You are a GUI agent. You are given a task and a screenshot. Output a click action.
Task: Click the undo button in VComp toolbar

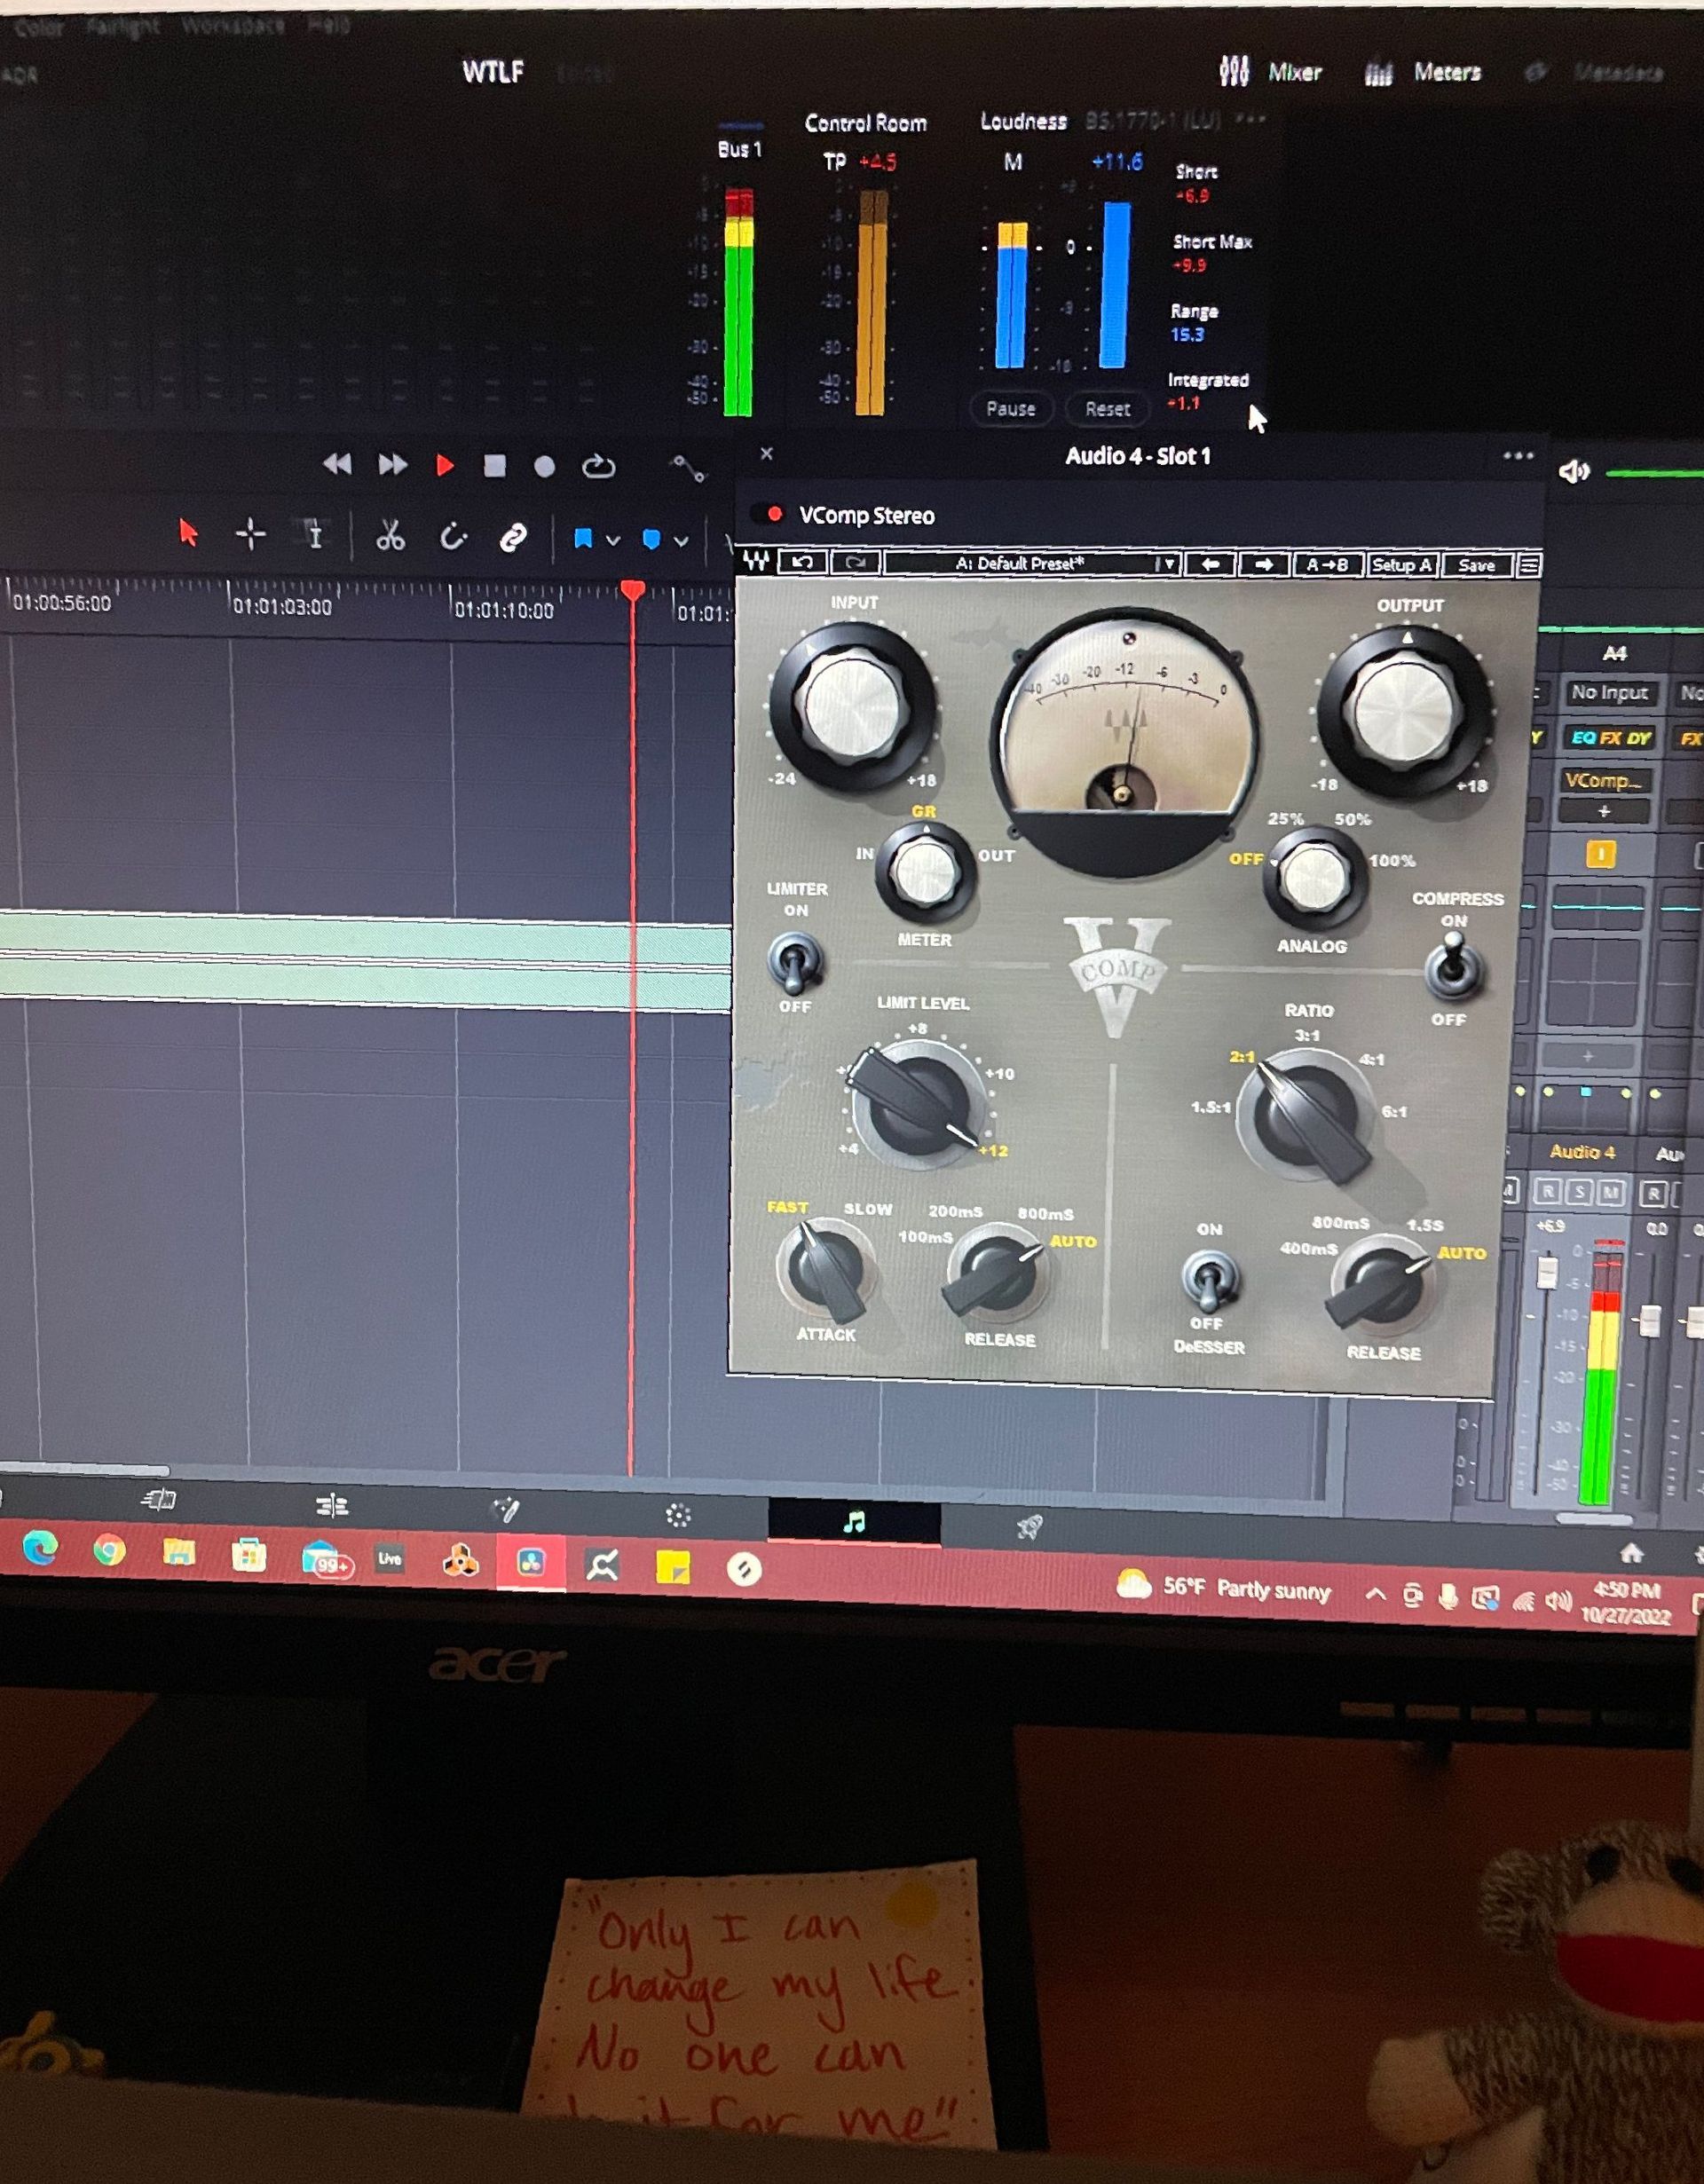point(802,562)
